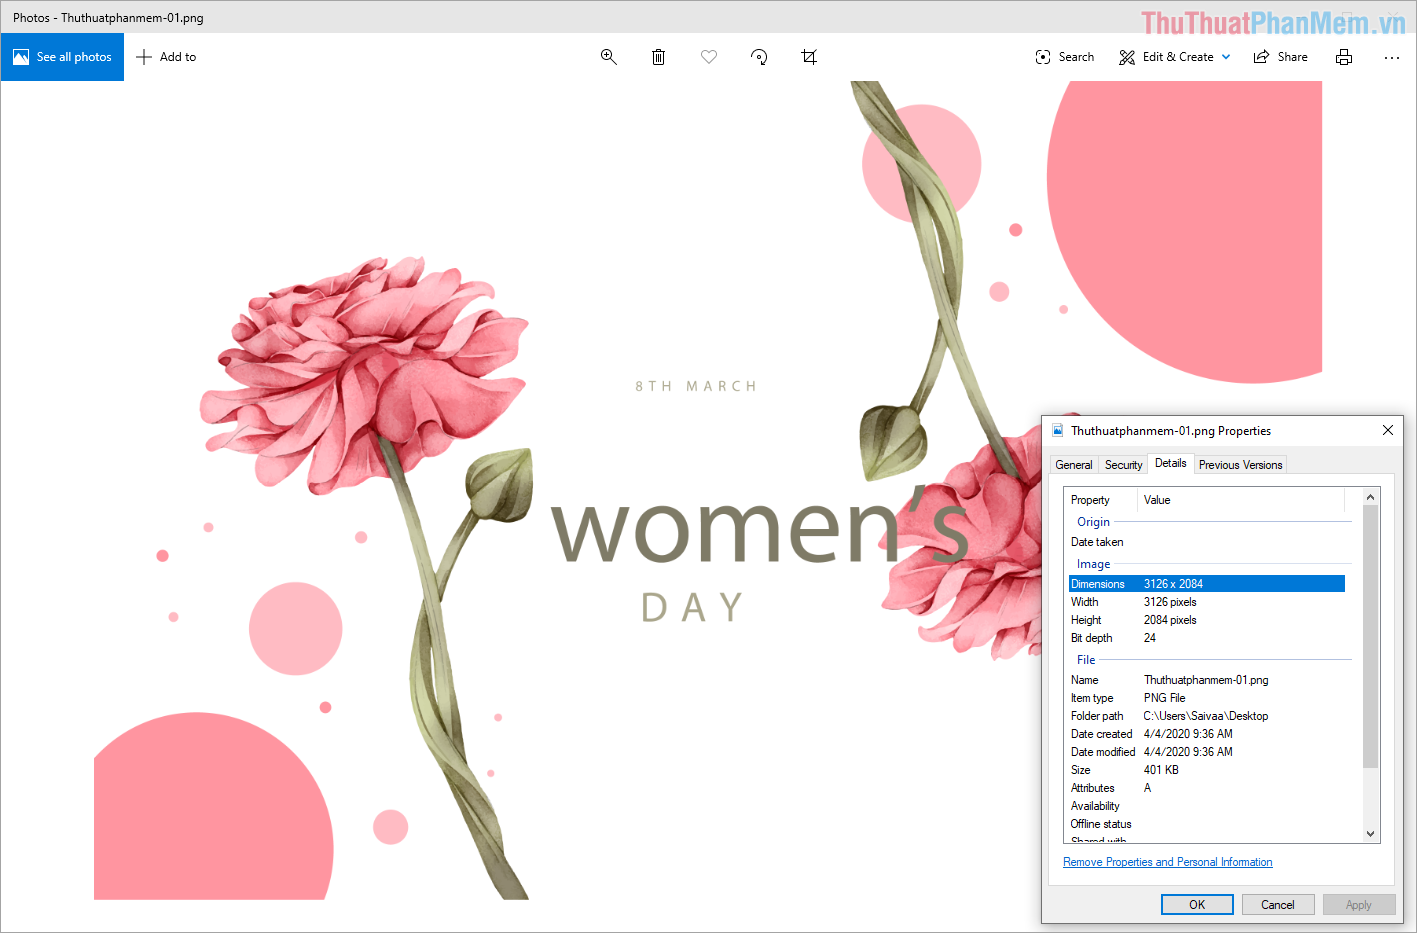This screenshot has height=933, width=1417.
Task: Select the Crop tool
Action: [809, 57]
